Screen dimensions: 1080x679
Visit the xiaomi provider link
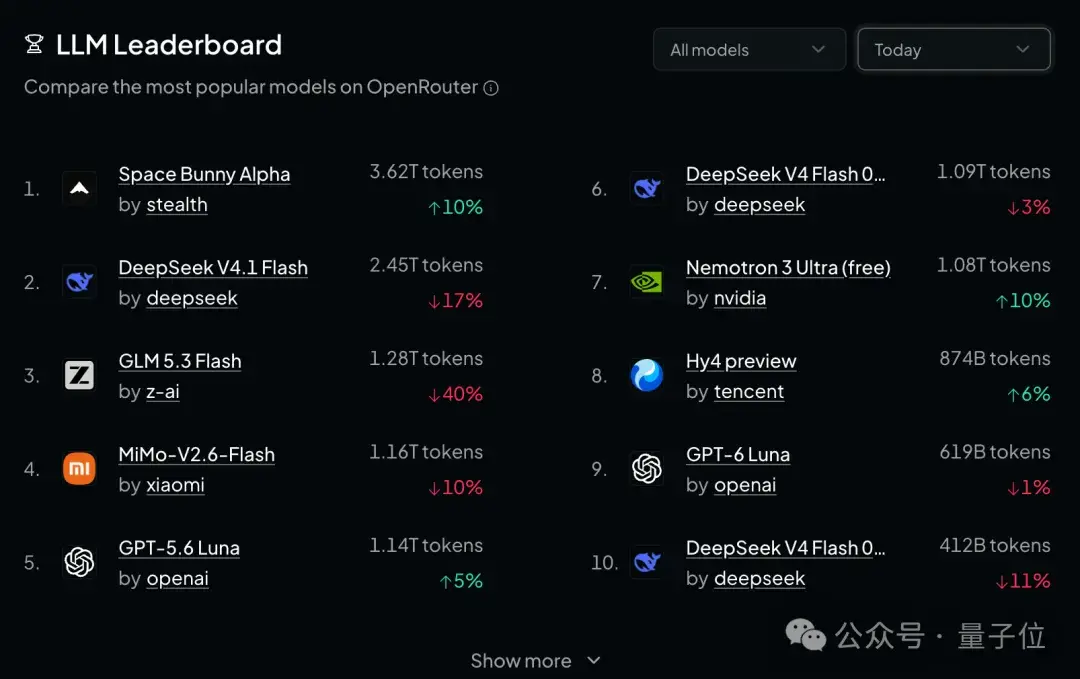coord(175,485)
